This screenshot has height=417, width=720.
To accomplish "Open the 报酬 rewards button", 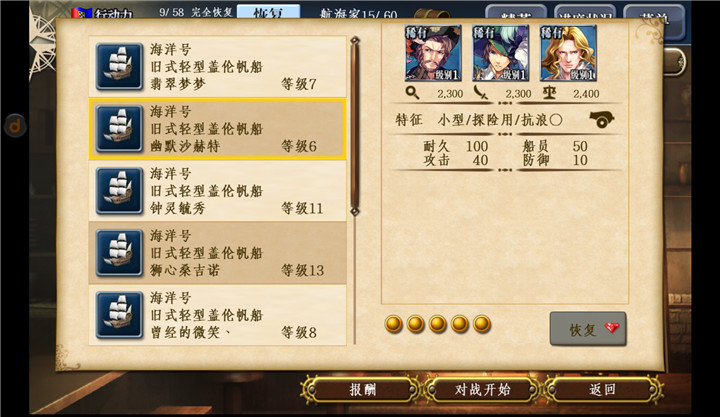I will (x=362, y=390).
